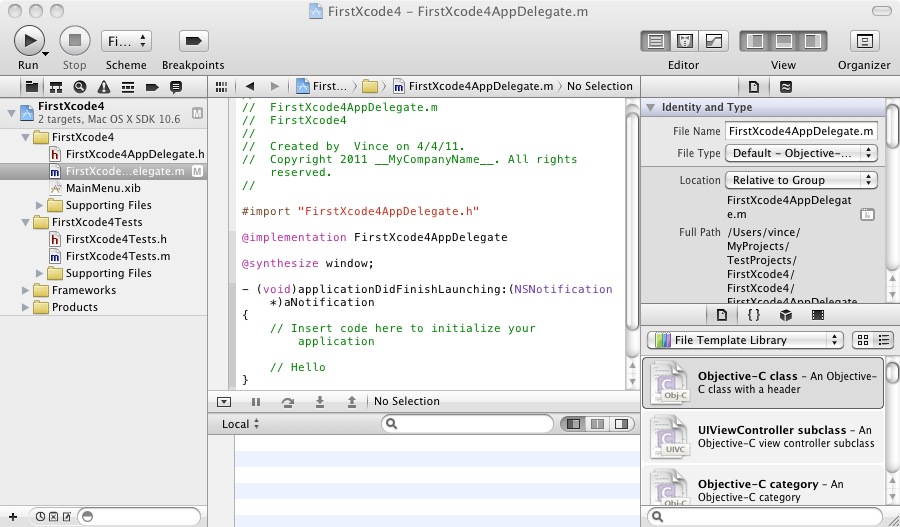900x527 pixels.
Task: Open the File Template Library selector
Action: tap(745, 340)
